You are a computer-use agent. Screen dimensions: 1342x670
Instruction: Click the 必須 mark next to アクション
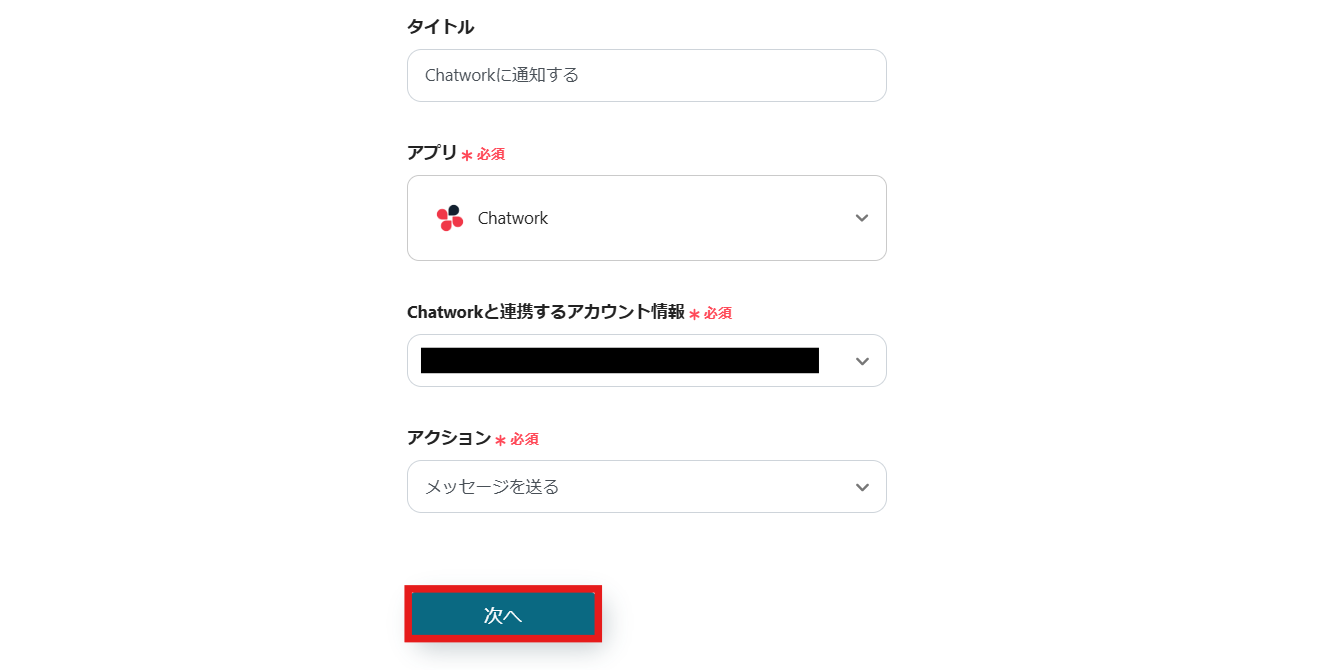525,439
